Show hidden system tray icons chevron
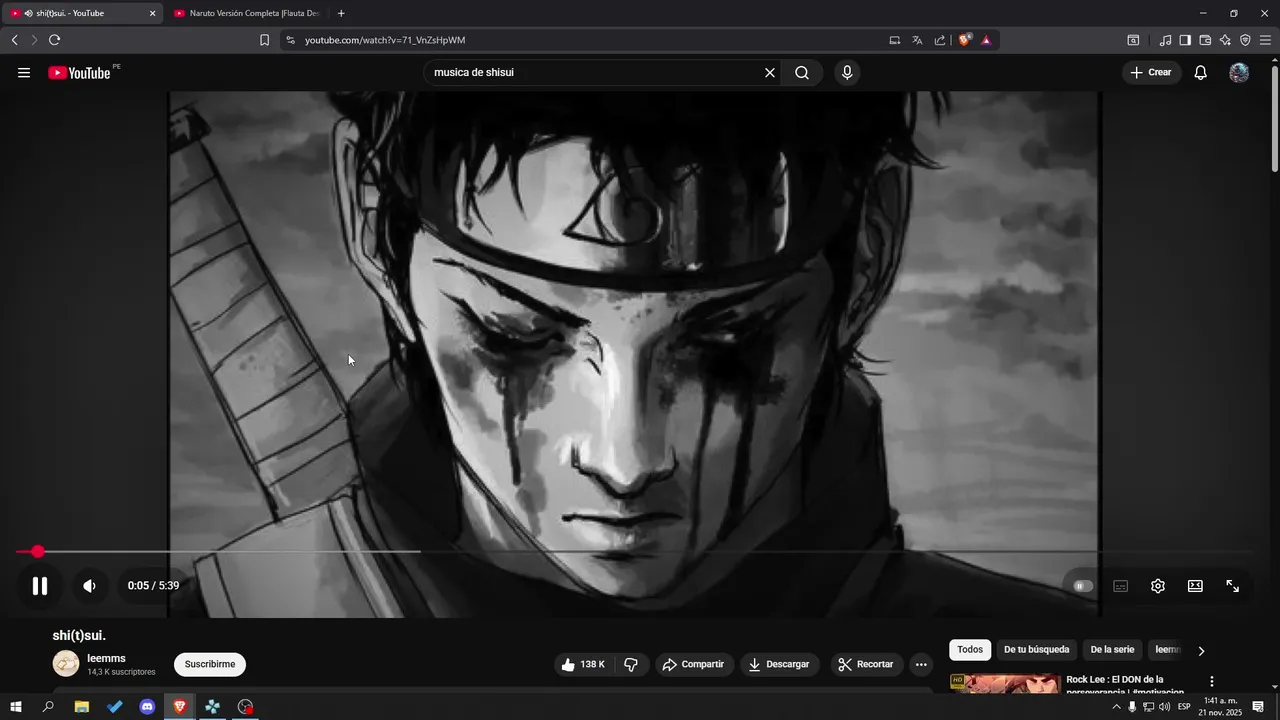Viewport: 1280px width, 720px height. click(1116, 707)
